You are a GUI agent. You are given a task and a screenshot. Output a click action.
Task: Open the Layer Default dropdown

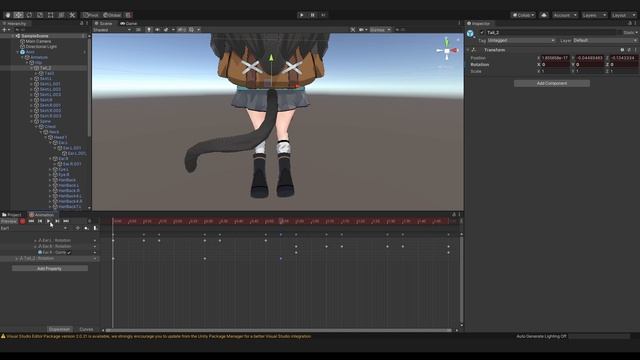click(604, 40)
